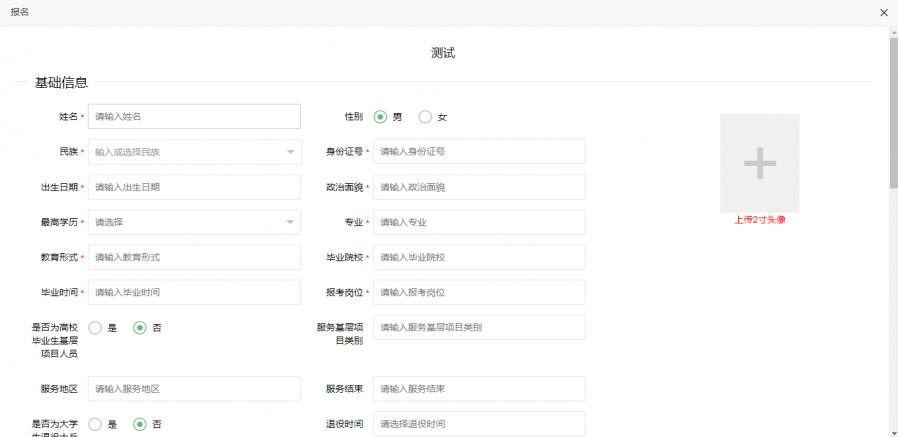Image resolution: width=898 pixels, height=437 pixels.
Task: Click the 身份证号 input field
Action: 479,151
